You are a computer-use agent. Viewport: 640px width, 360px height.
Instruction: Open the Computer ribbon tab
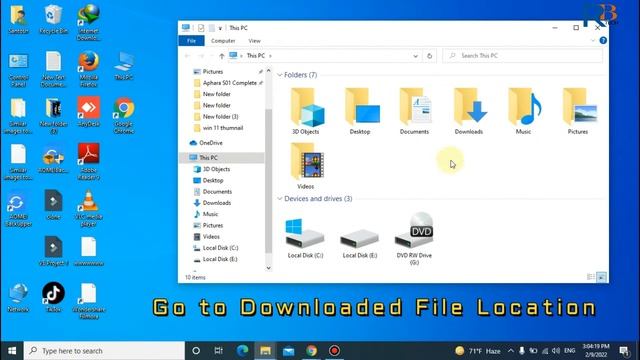click(223, 41)
